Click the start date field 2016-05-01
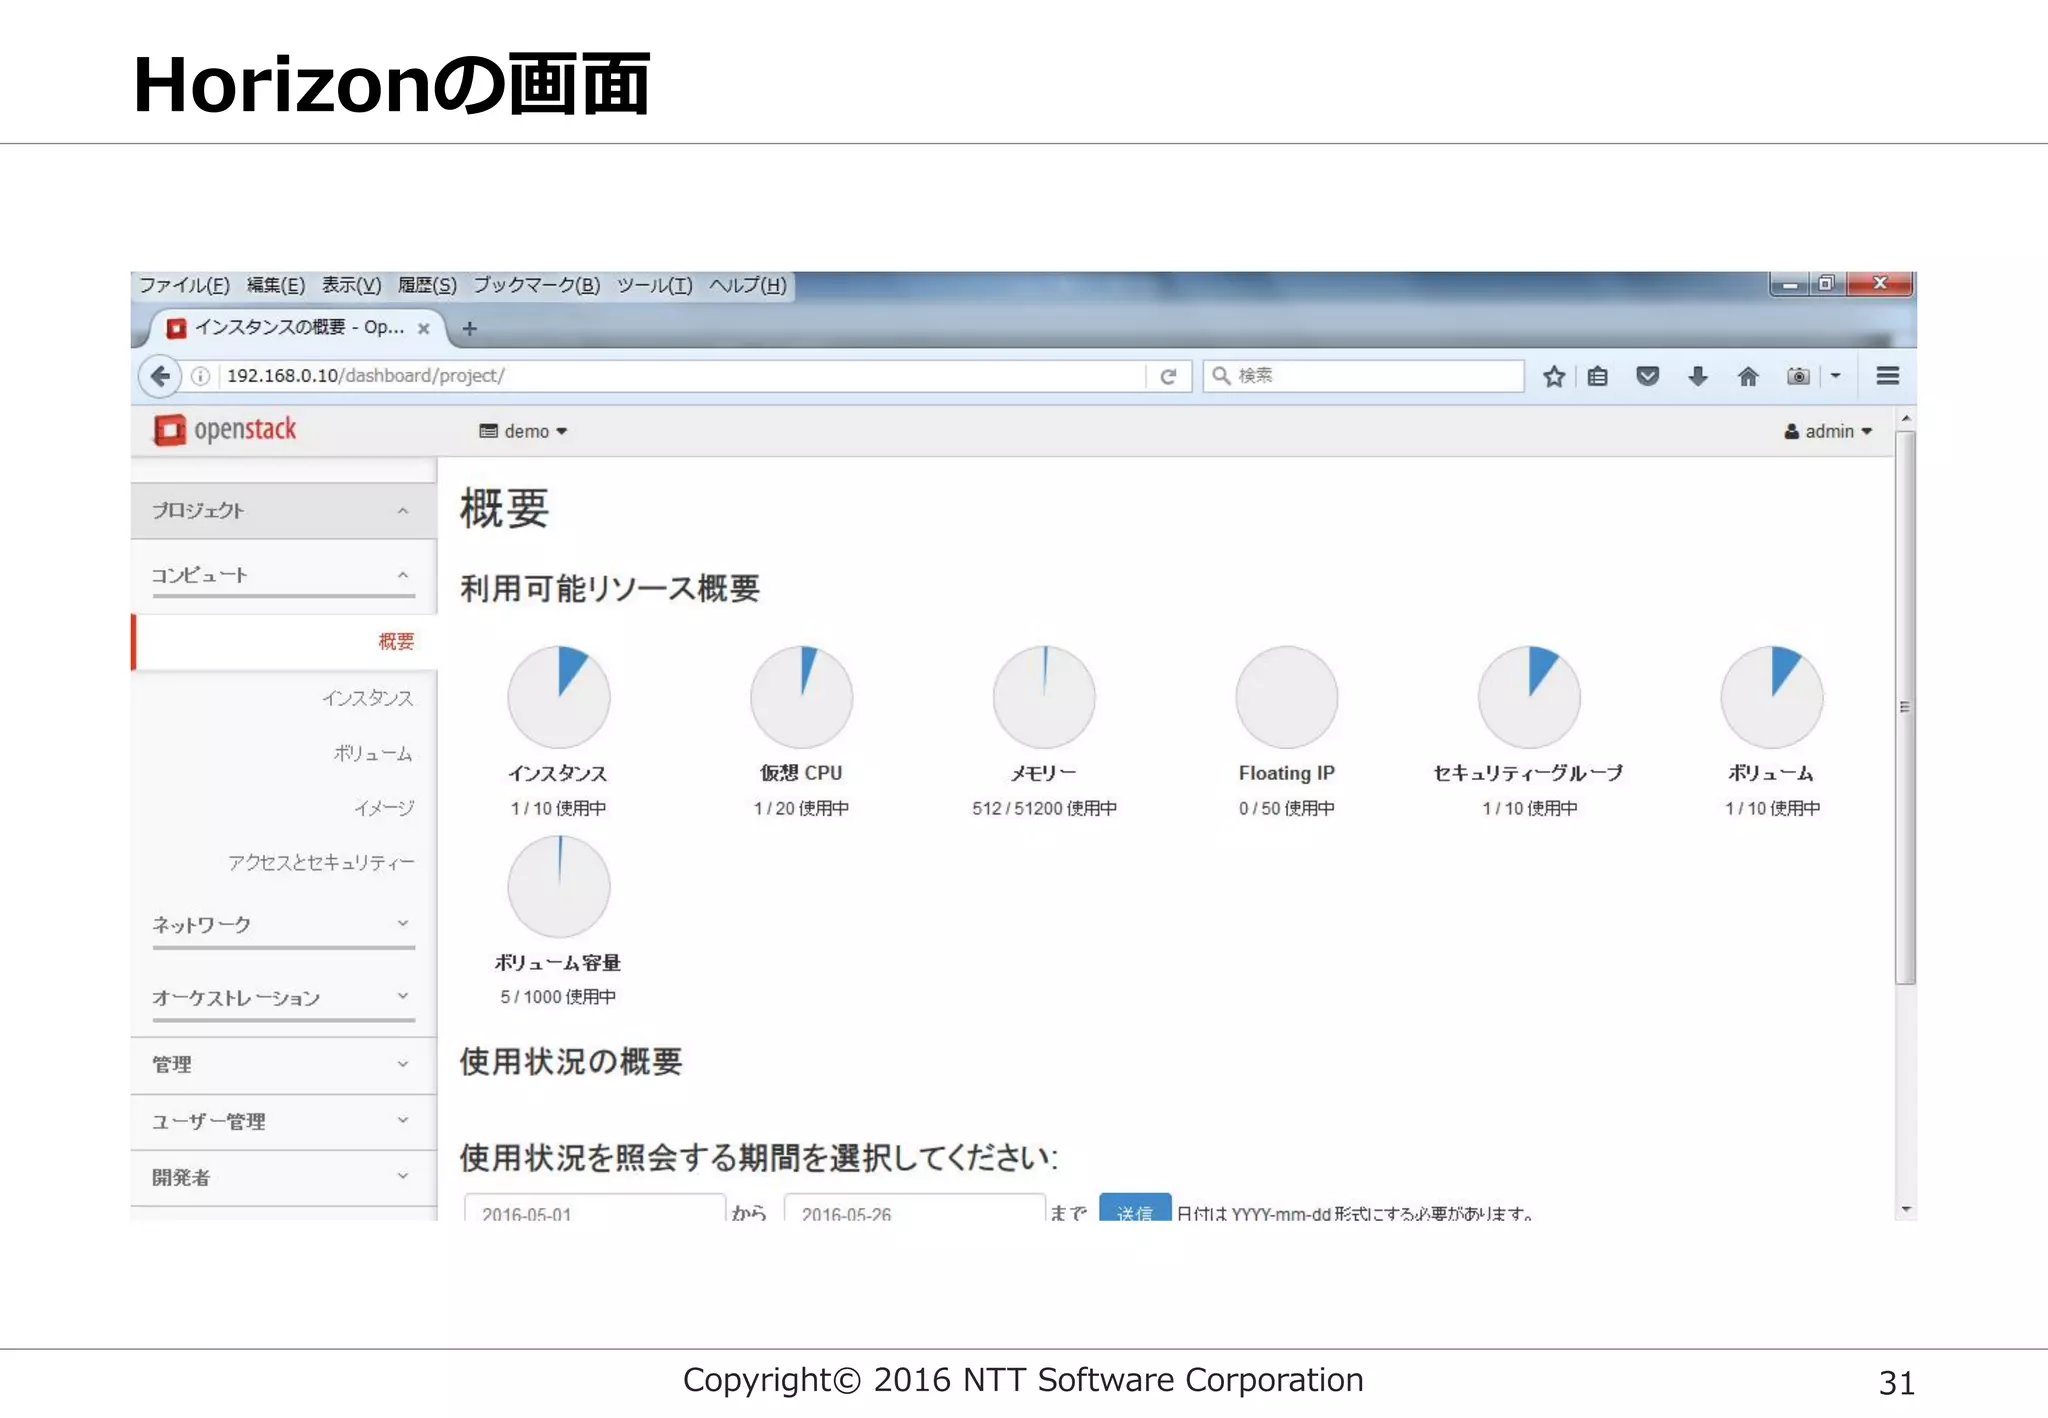The height and width of the screenshot is (1418, 2048). [x=595, y=1207]
